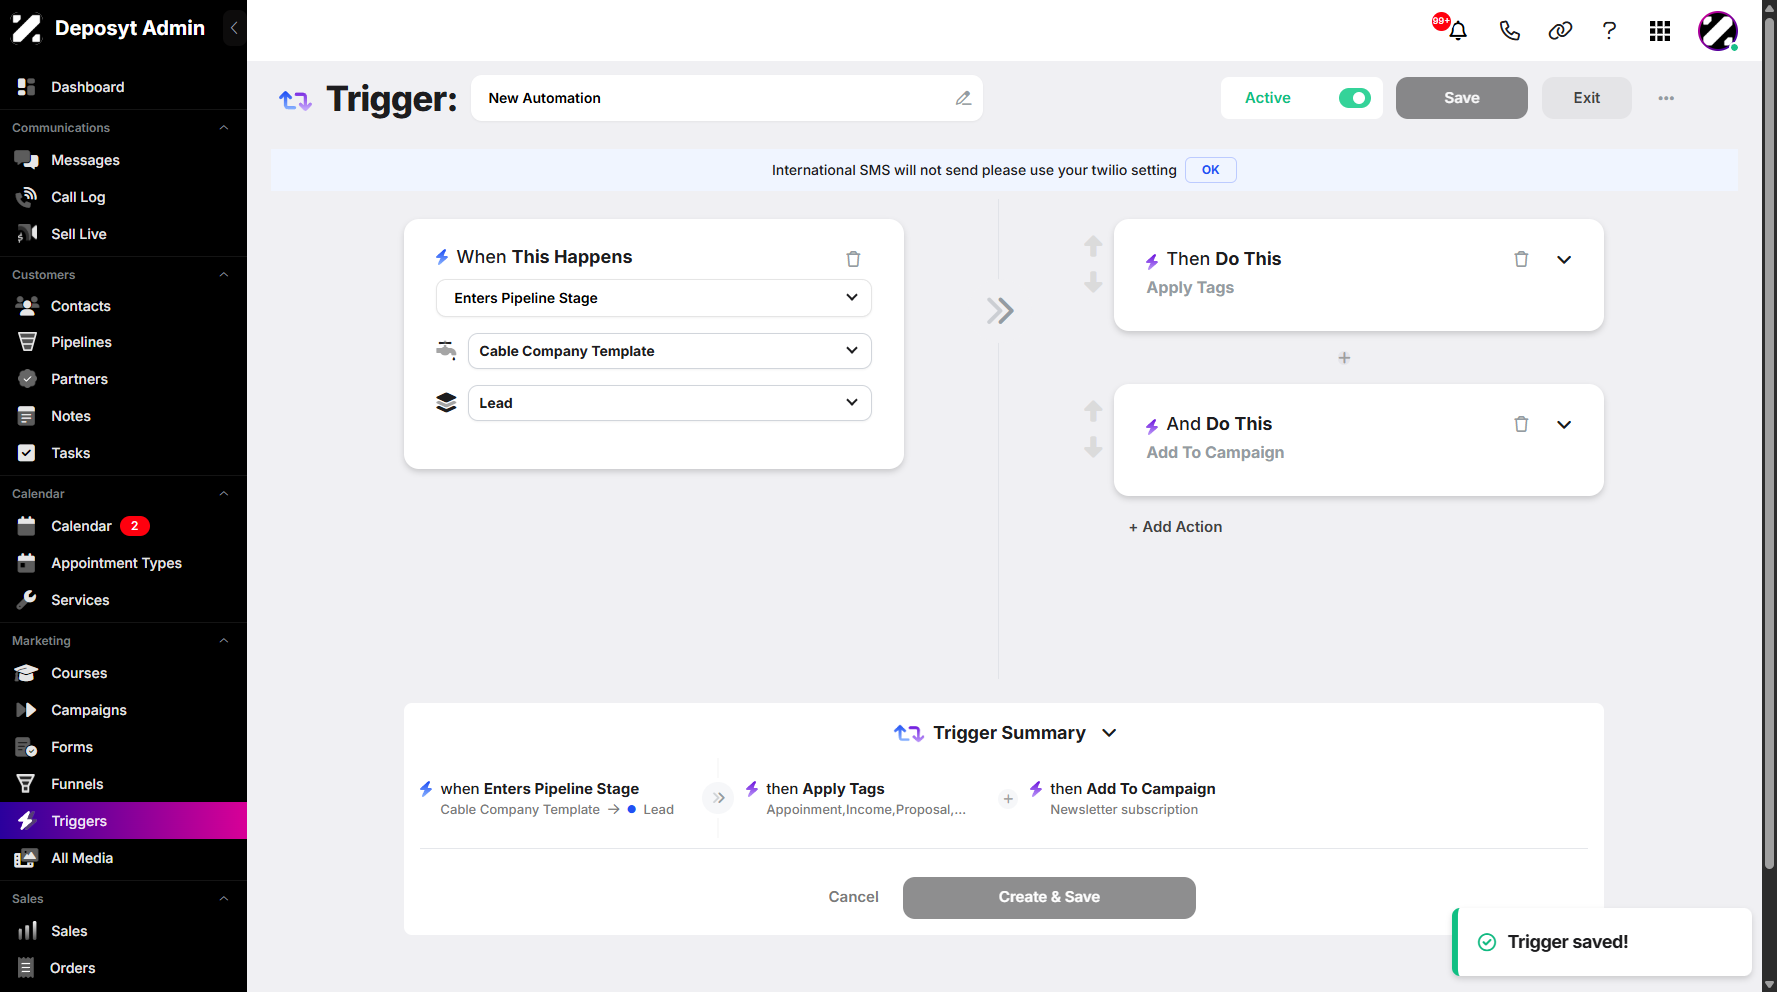Dismiss SMS notice with OK
Image resolution: width=1777 pixels, height=992 pixels.
click(x=1210, y=170)
